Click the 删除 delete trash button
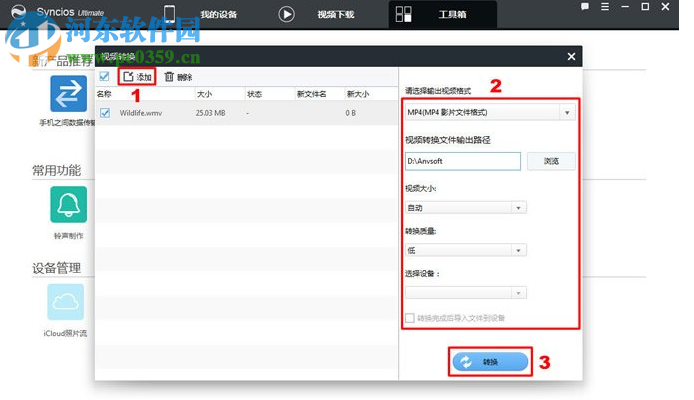This screenshot has width=694, height=400. [178, 77]
